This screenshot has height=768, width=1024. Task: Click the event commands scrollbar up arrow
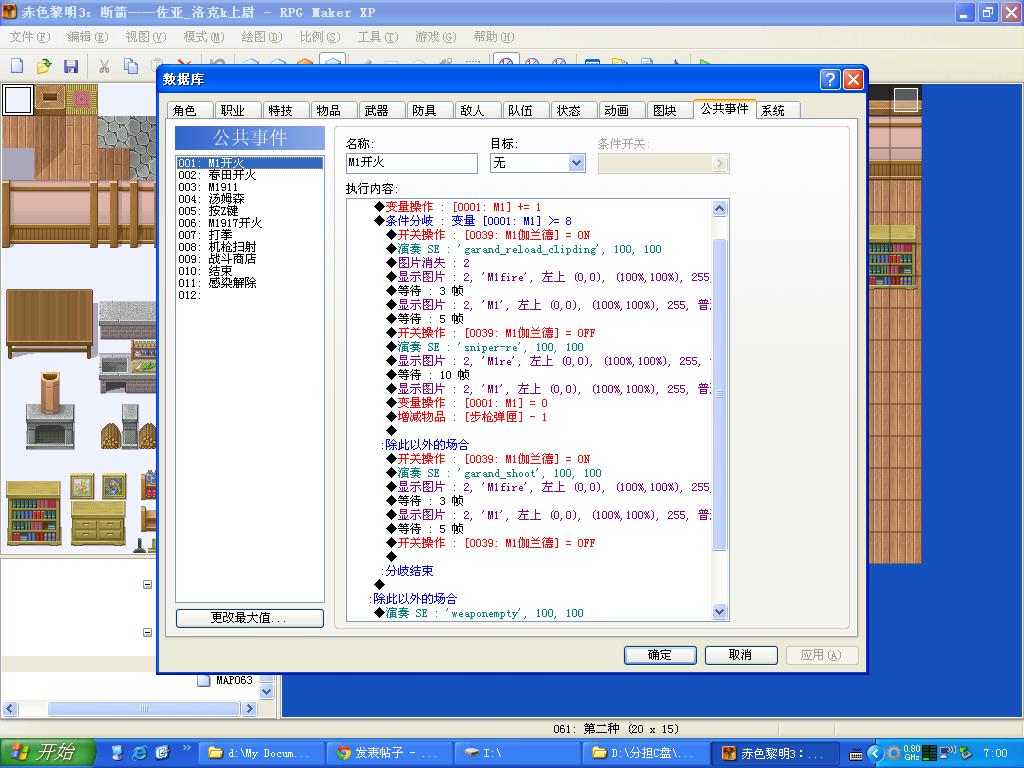point(719,208)
